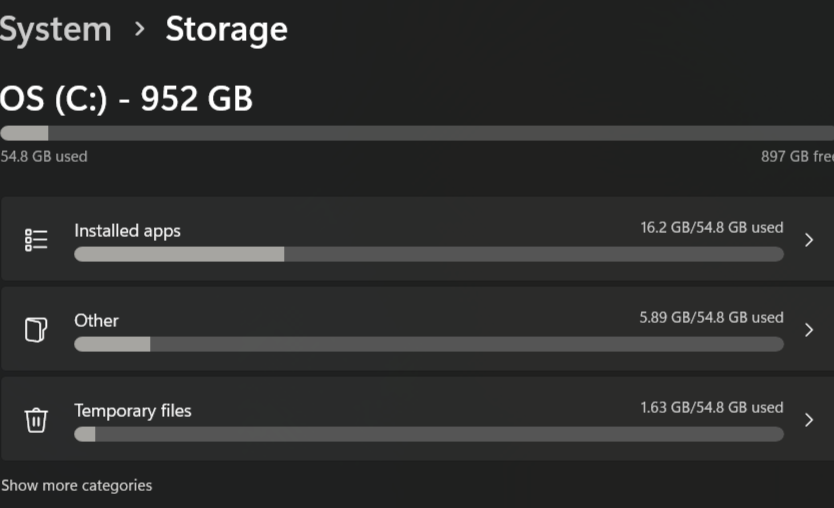Click the OS (C:) - 952 GB heading
Screen dimensions: 834x508
tap(127, 98)
